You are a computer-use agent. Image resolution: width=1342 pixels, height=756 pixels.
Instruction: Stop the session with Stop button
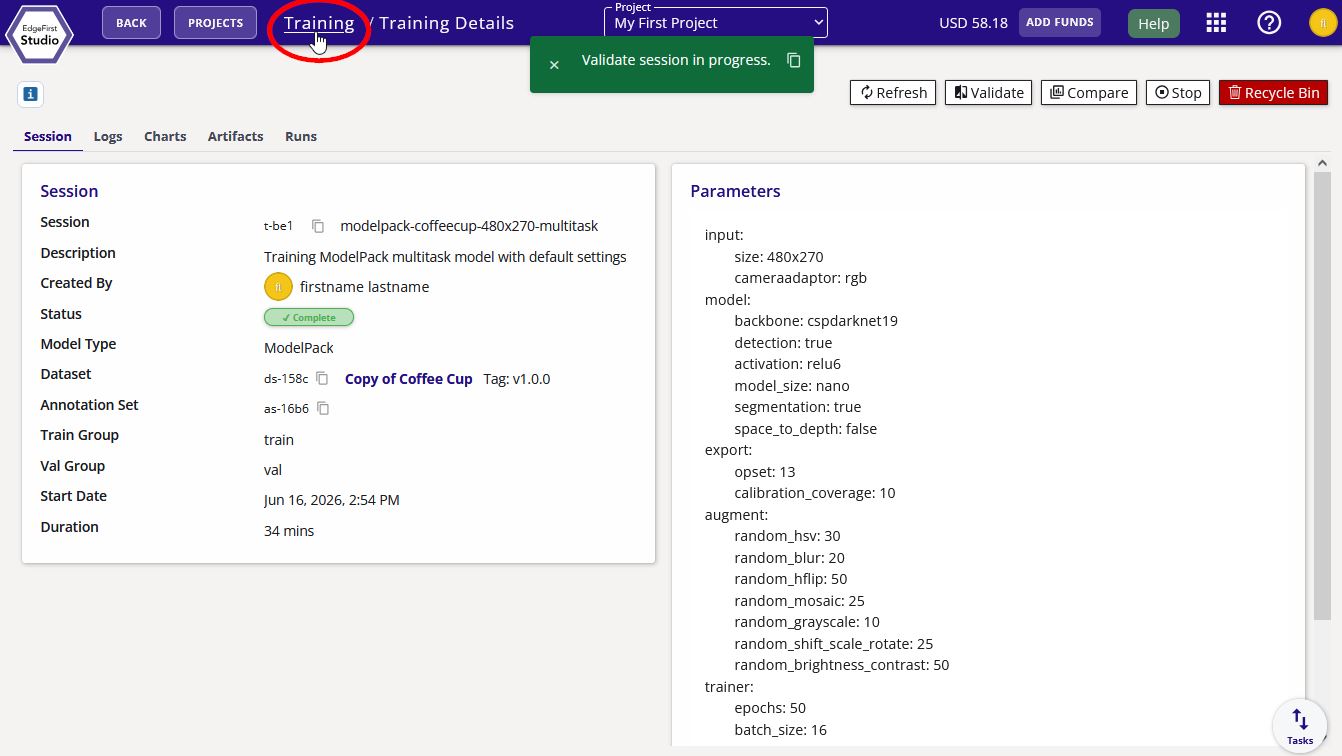point(1178,92)
